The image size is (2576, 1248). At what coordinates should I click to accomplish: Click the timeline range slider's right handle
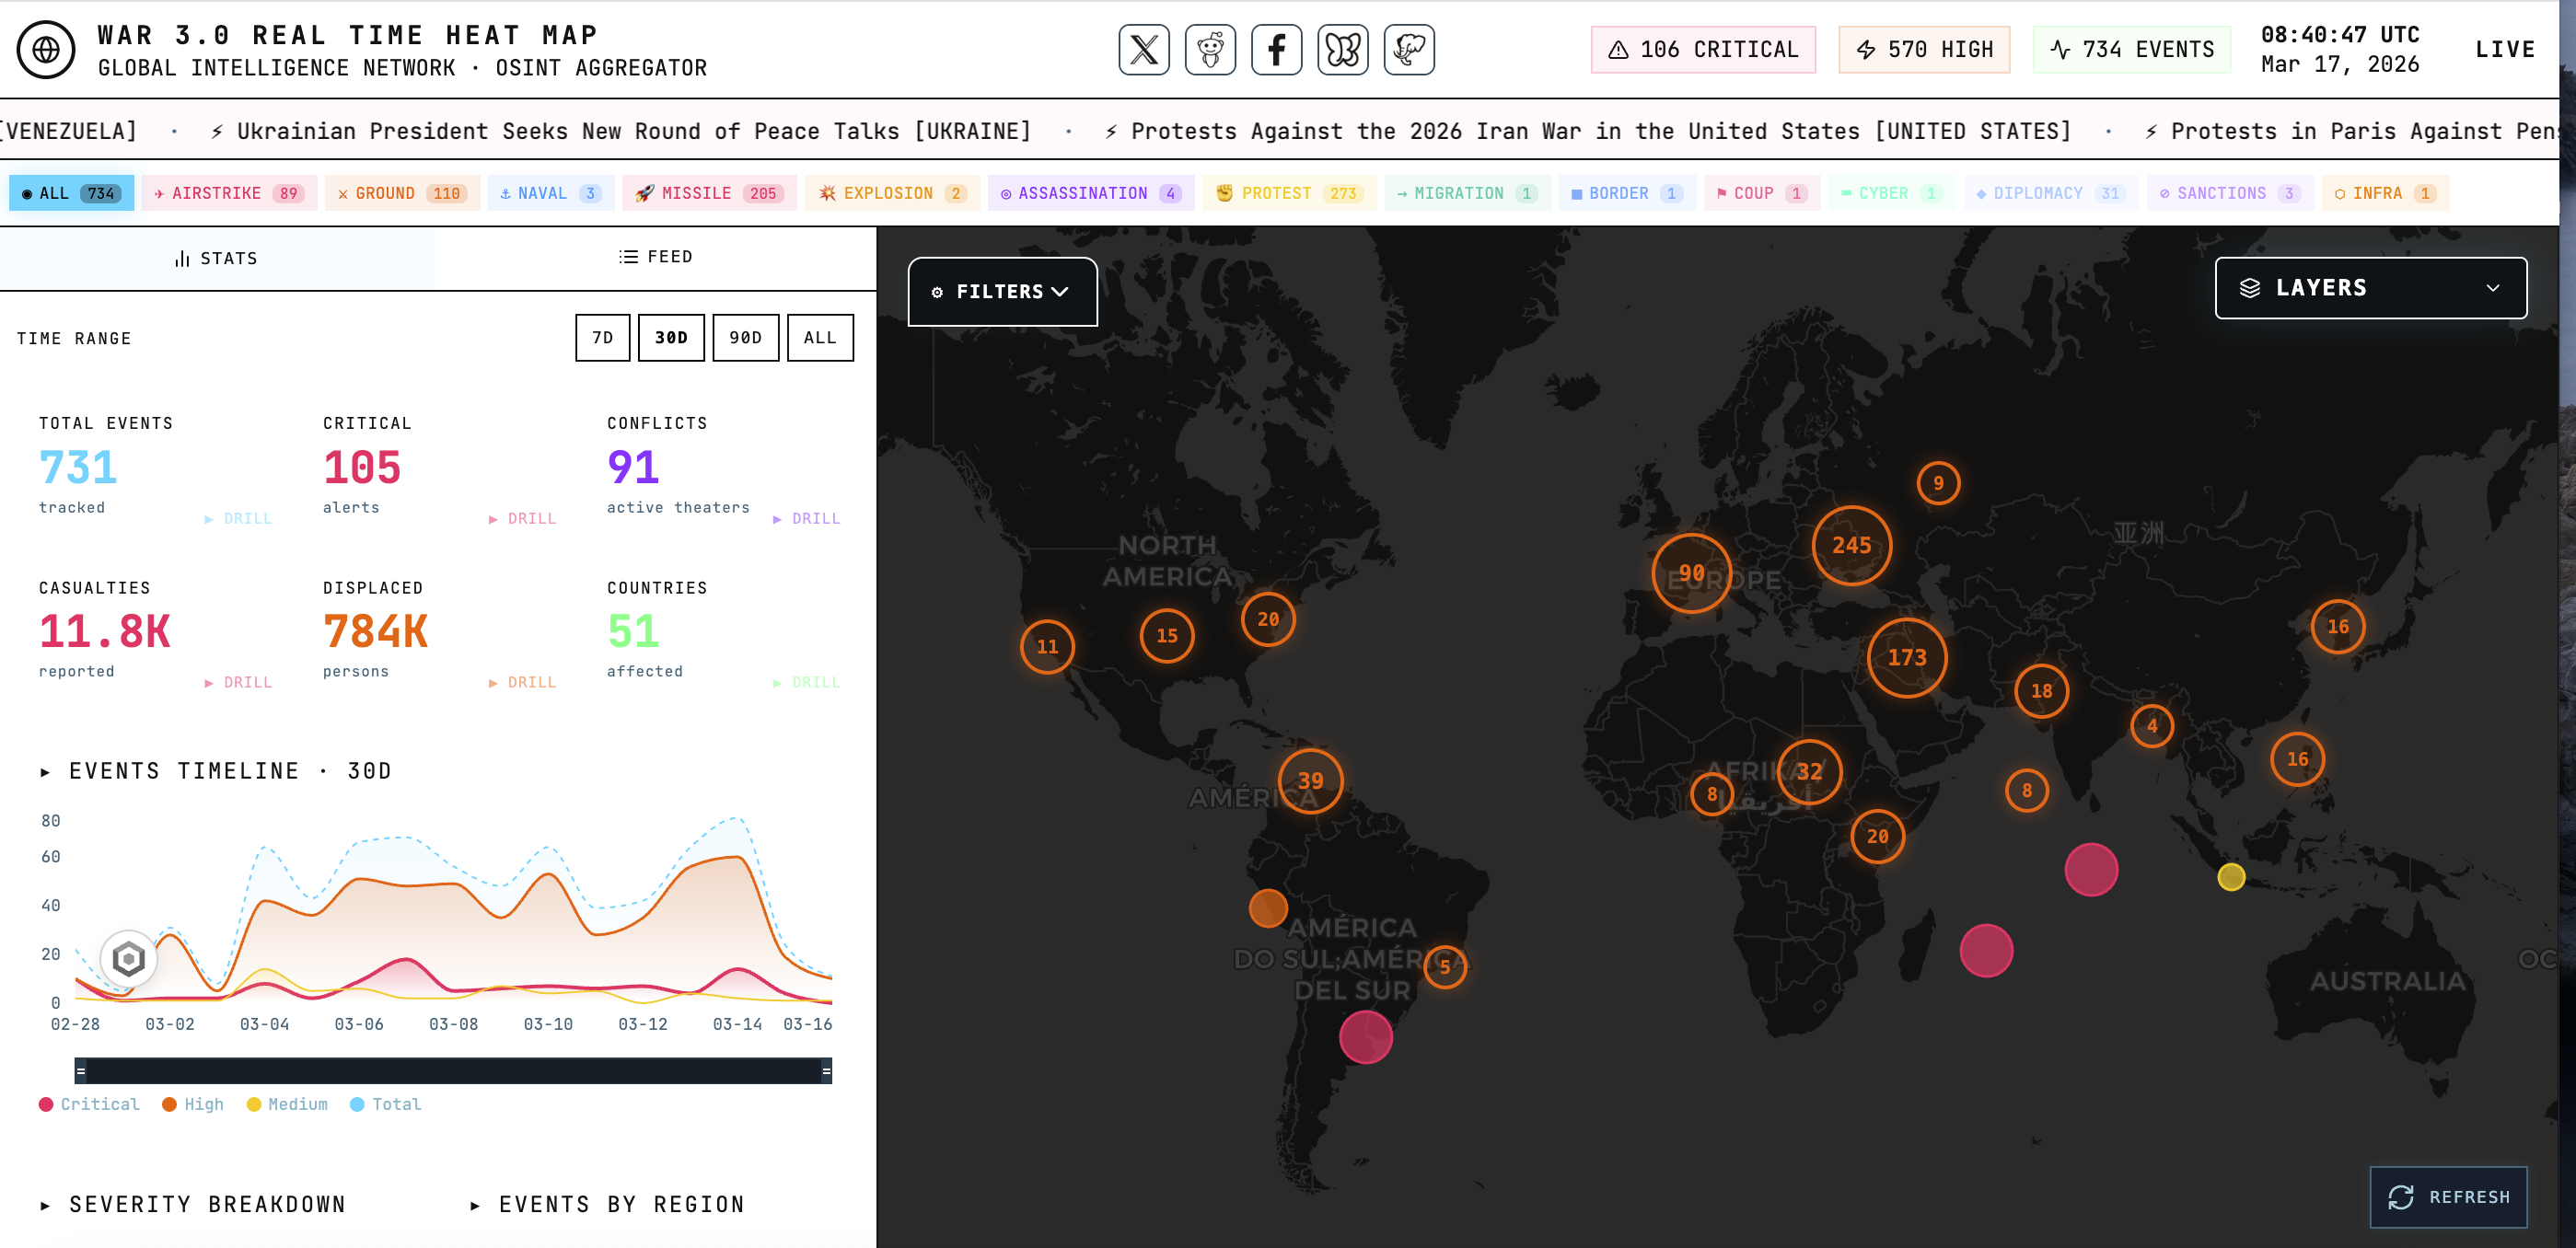pos(826,1071)
